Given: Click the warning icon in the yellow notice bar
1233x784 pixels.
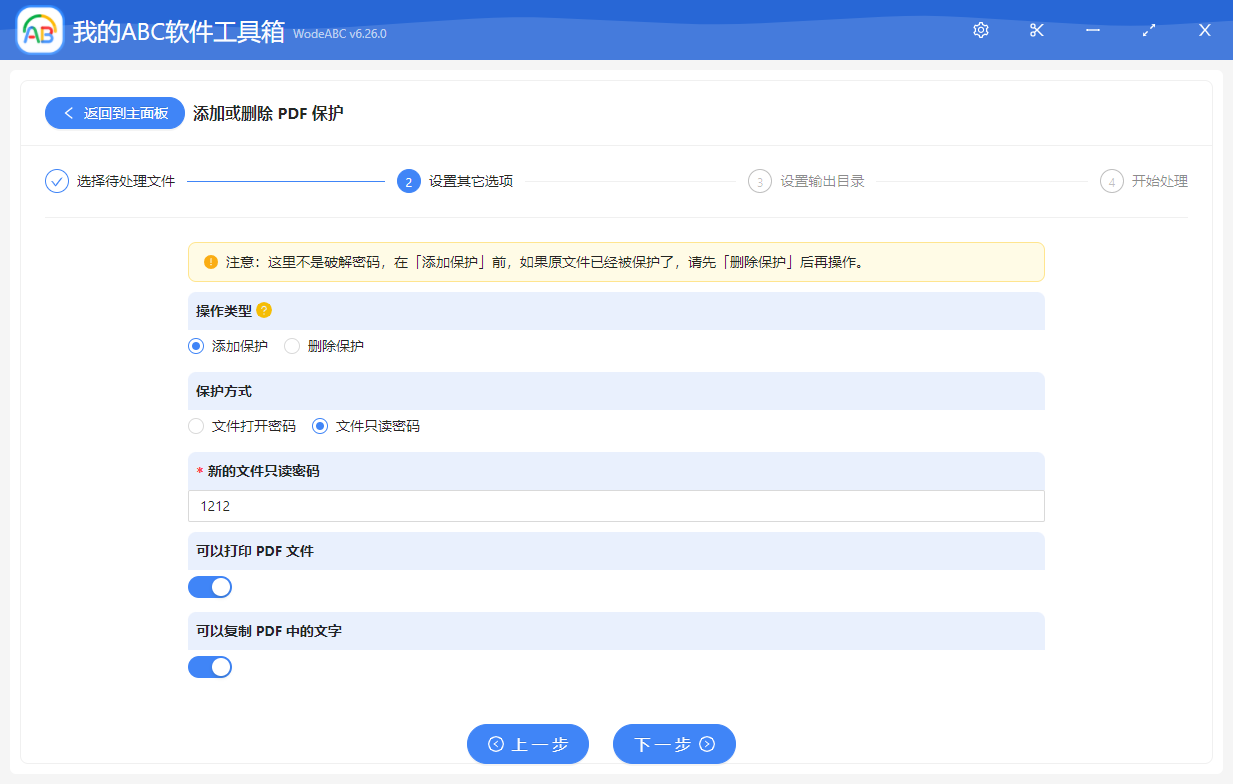Looking at the screenshot, I should pos(210,261).
